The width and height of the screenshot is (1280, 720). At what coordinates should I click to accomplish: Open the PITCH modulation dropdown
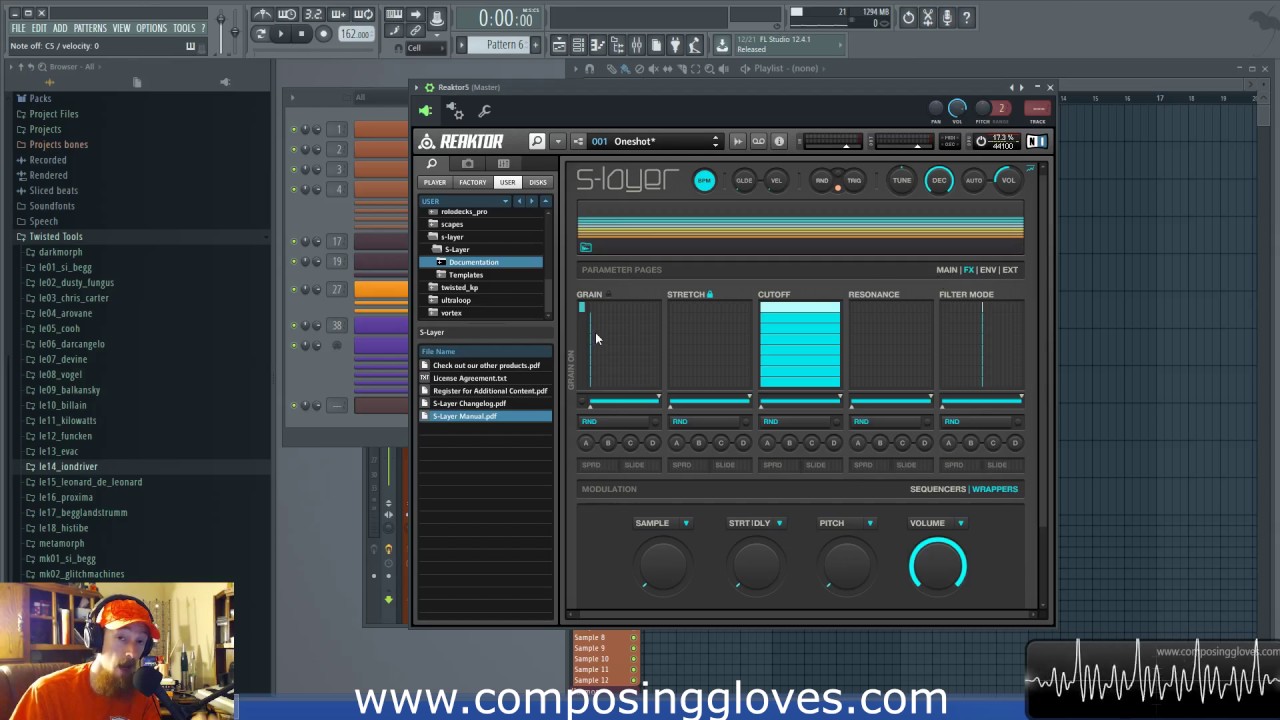click(870, 523)
